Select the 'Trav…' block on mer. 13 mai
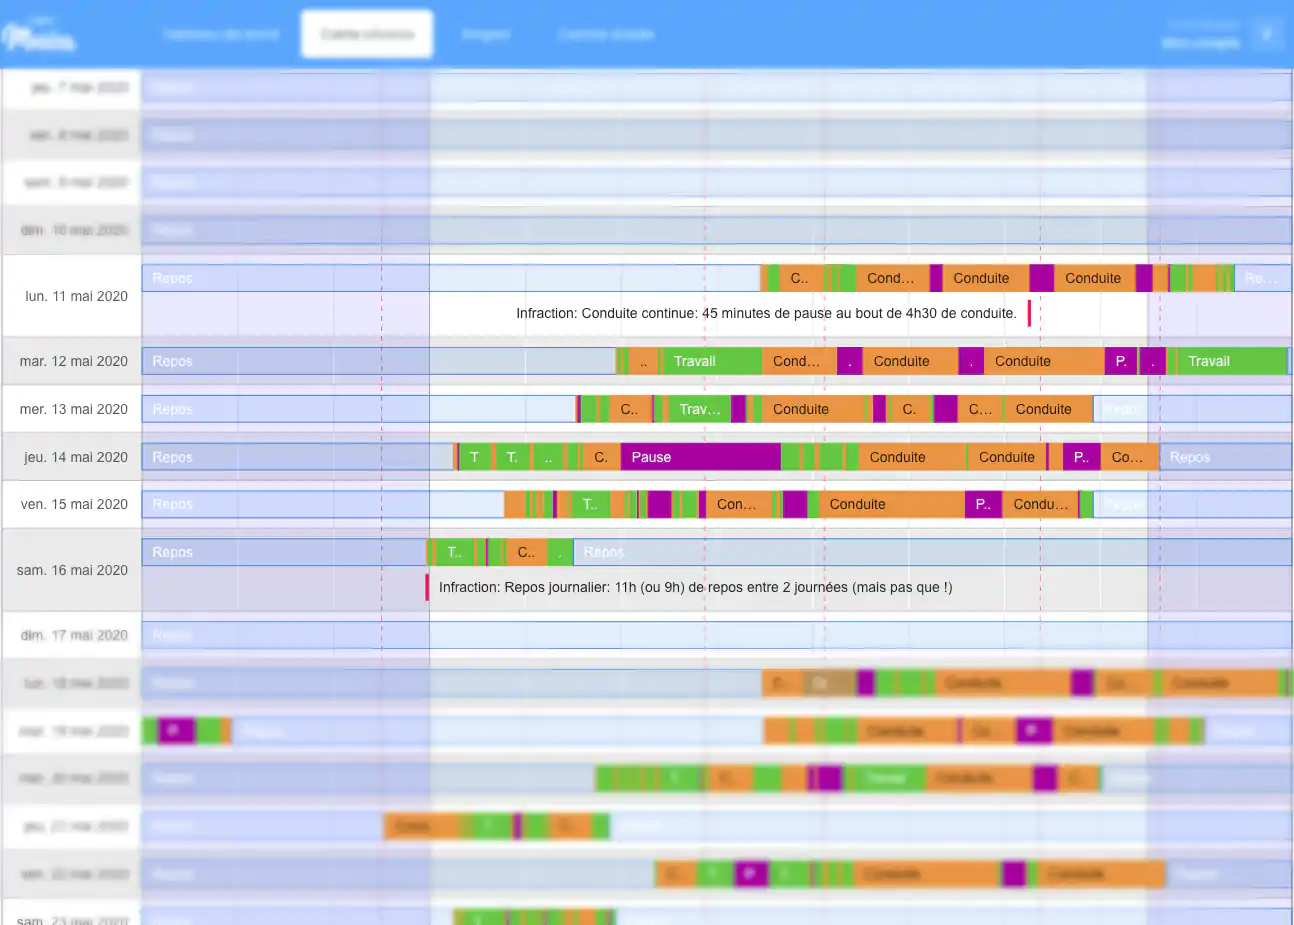This screenshot has width=1294, height=925. [x=700, y=409]
